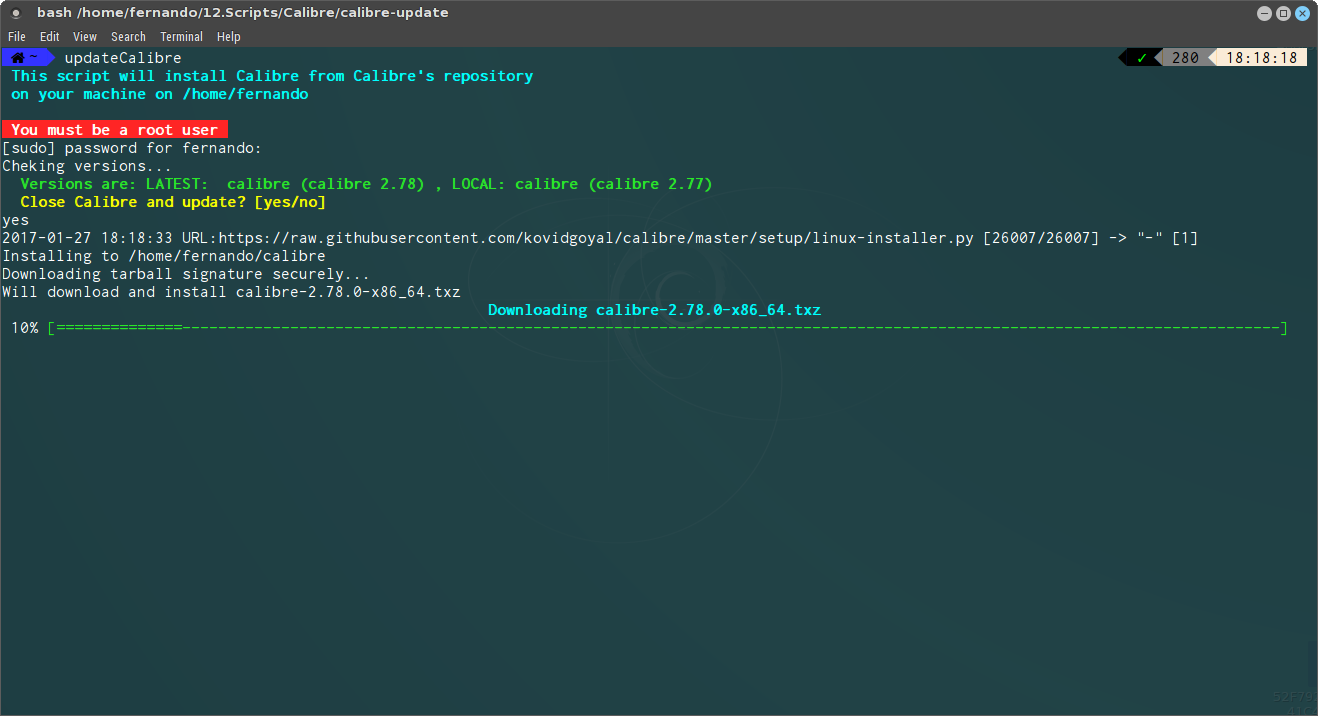Click 'Installing to /home/fernando/calibre' line
The image size is (1318, 716).
click(164, 256)
